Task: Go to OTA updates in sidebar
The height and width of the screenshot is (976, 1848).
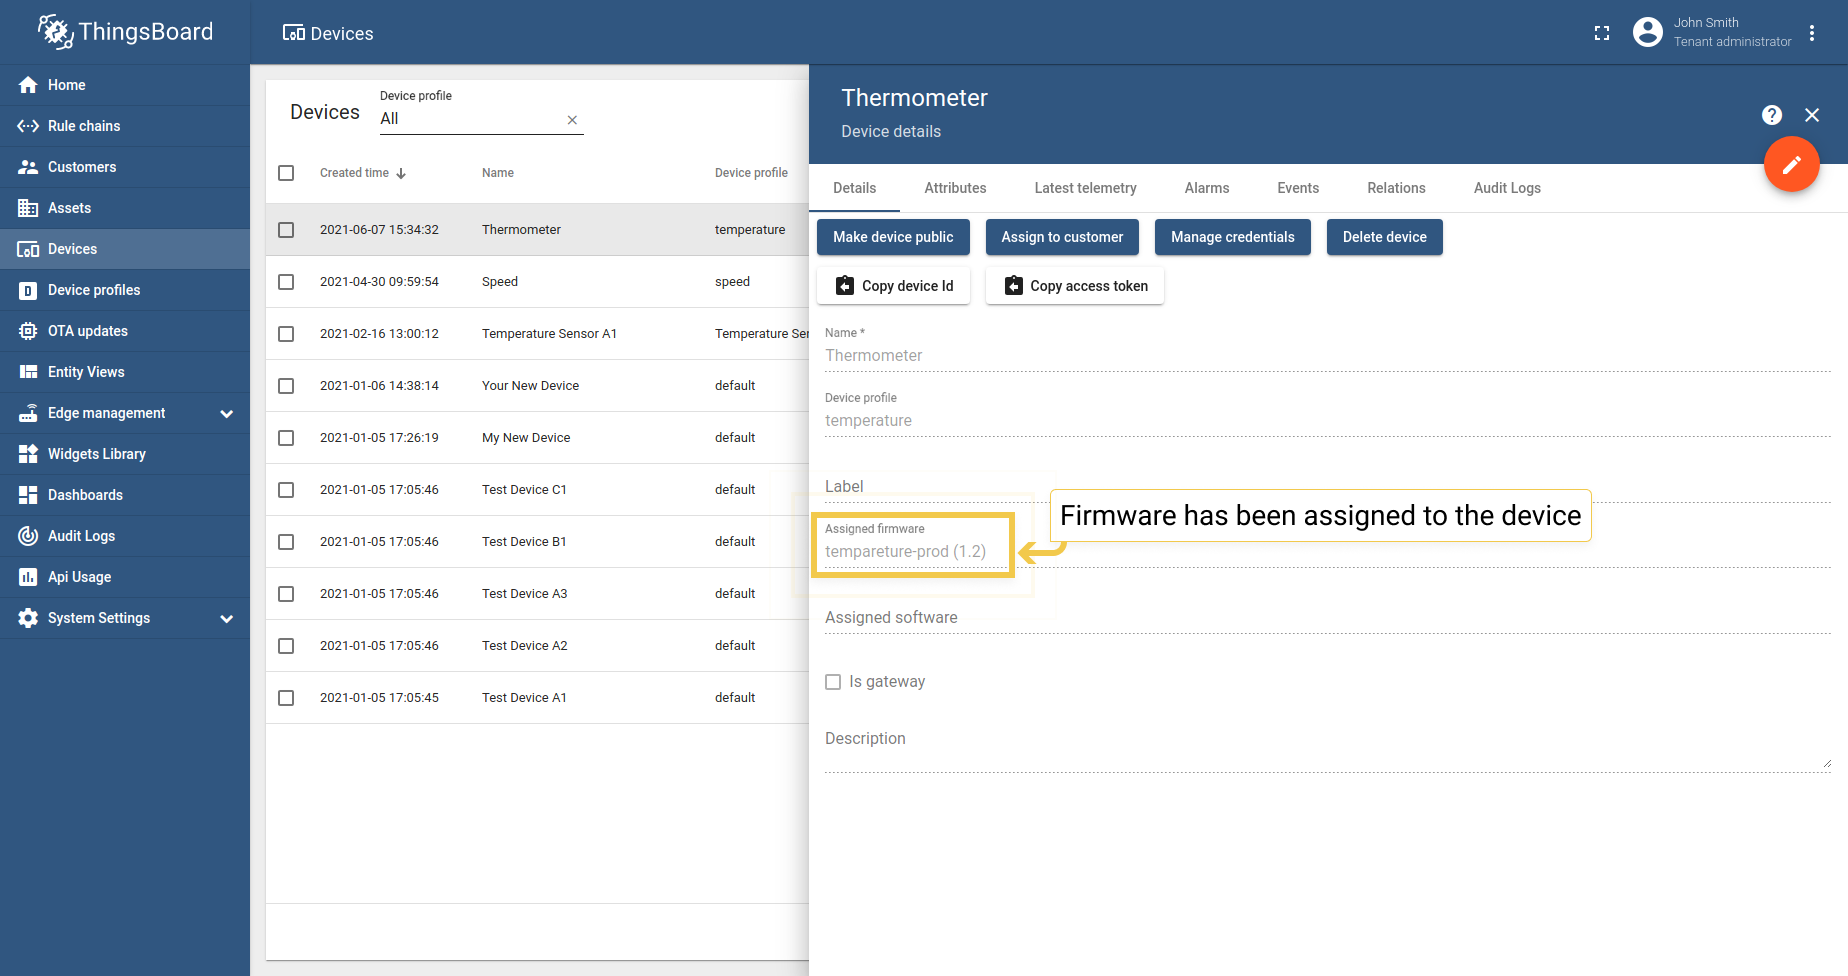Action: (88, 331)
